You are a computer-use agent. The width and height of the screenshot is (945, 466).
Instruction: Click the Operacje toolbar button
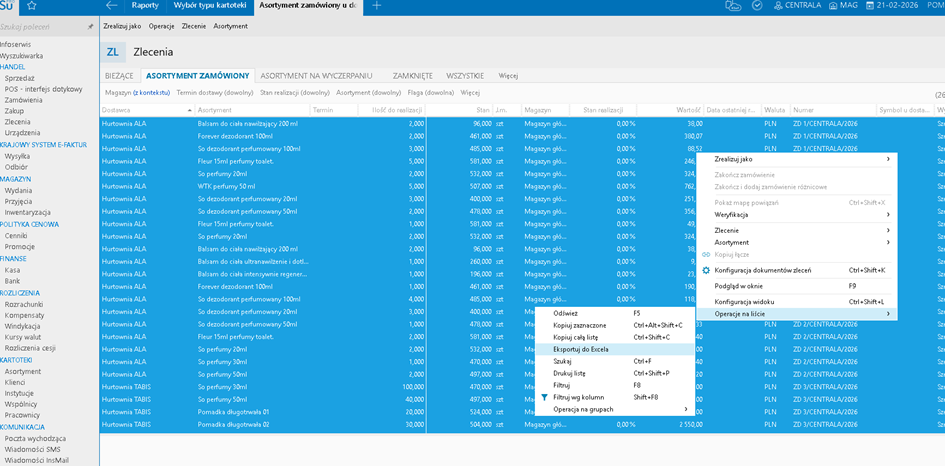point(161,26)
